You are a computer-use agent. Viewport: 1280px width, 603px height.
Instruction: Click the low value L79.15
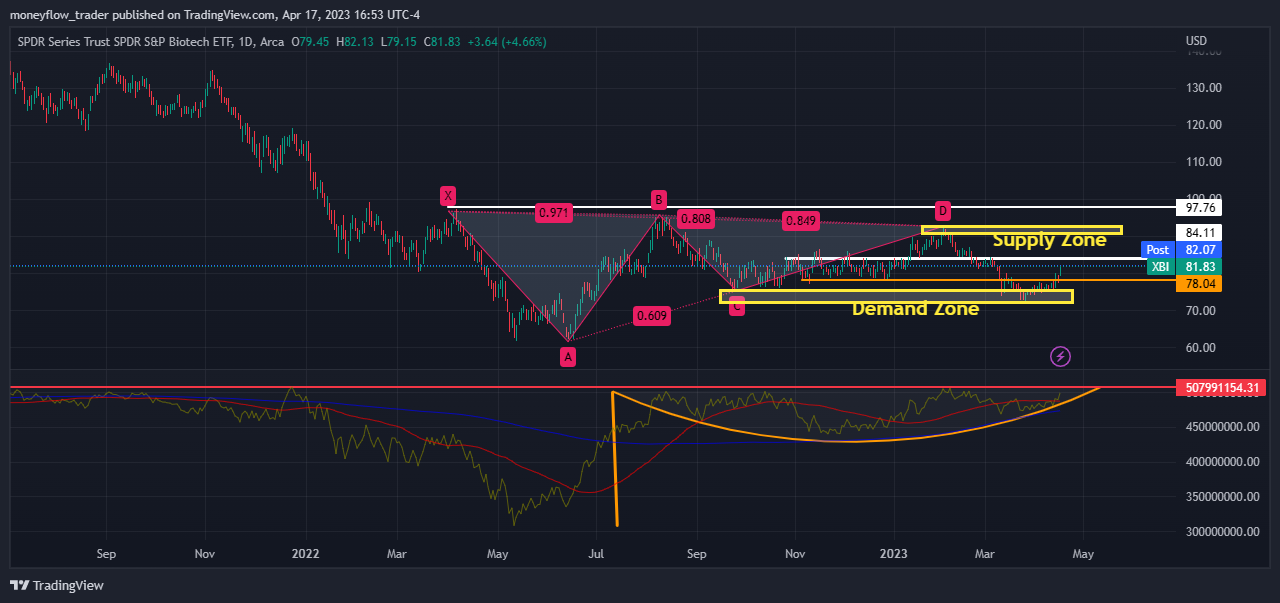click(399, 42)
